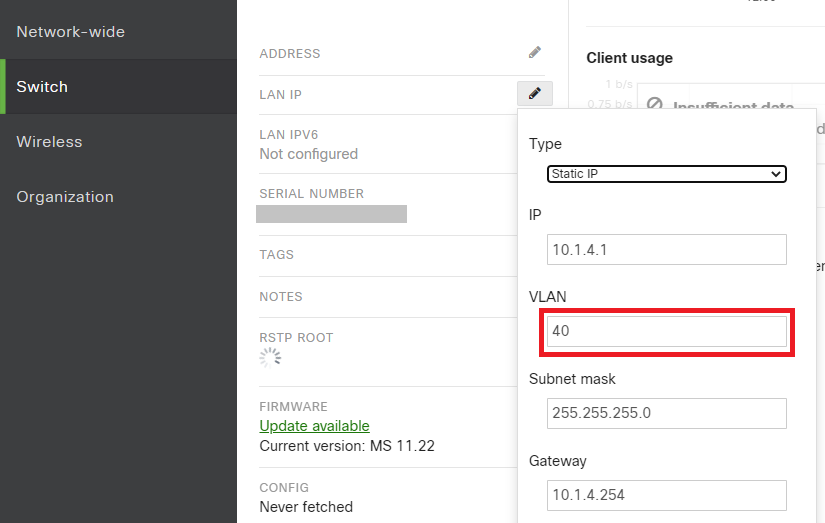Follow the Update available firmware link
The width and height of the screenshot is (825, 523).
coord(314,426)
